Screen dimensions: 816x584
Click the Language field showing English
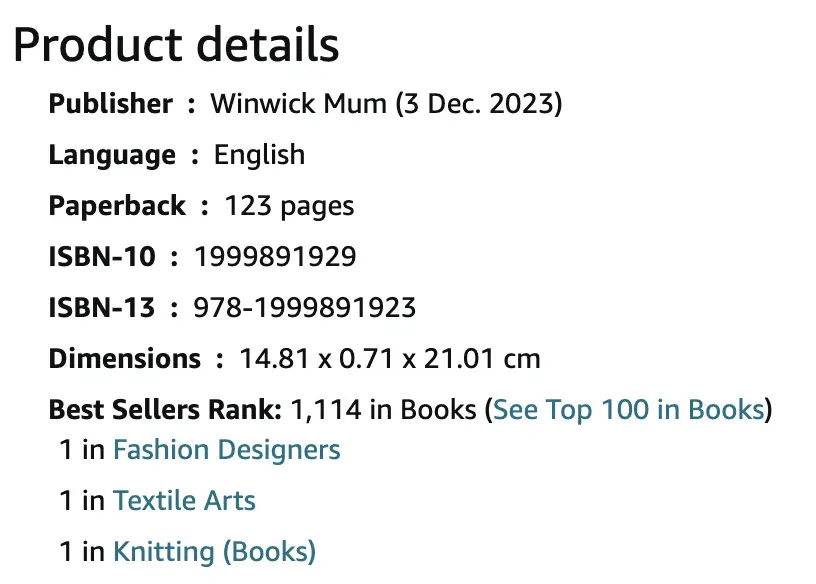[258, 155]
